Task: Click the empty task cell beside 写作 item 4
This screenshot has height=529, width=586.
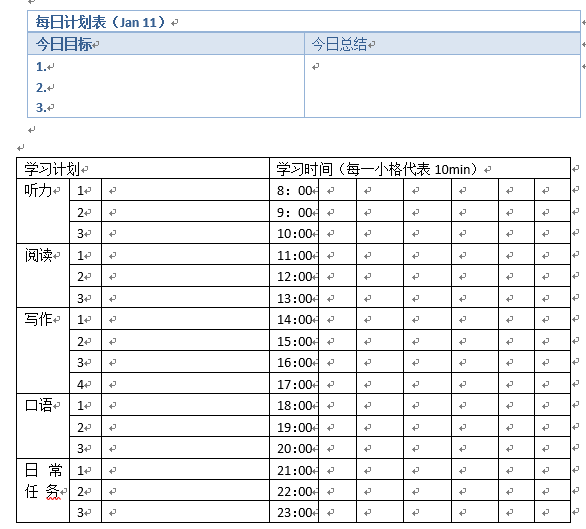Action: [x=185, y=383]
